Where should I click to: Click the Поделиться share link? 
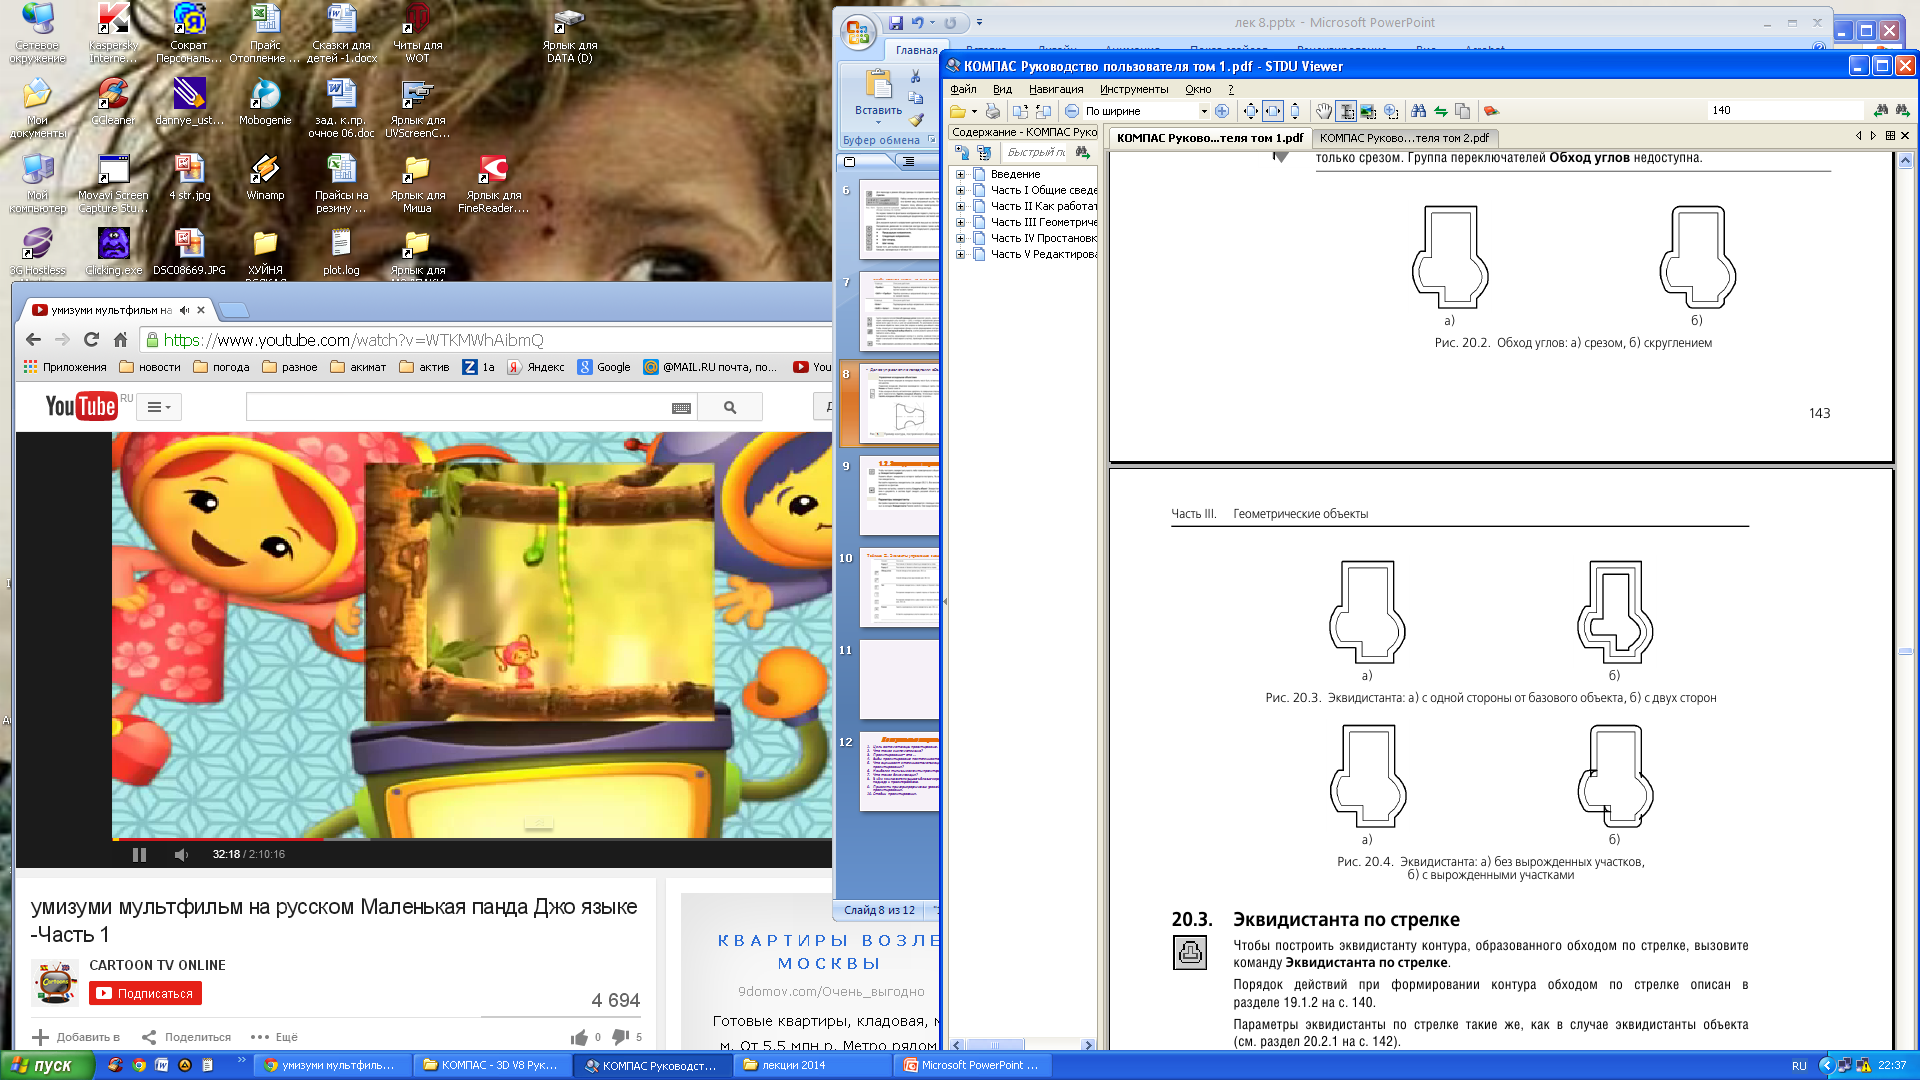186,1037
